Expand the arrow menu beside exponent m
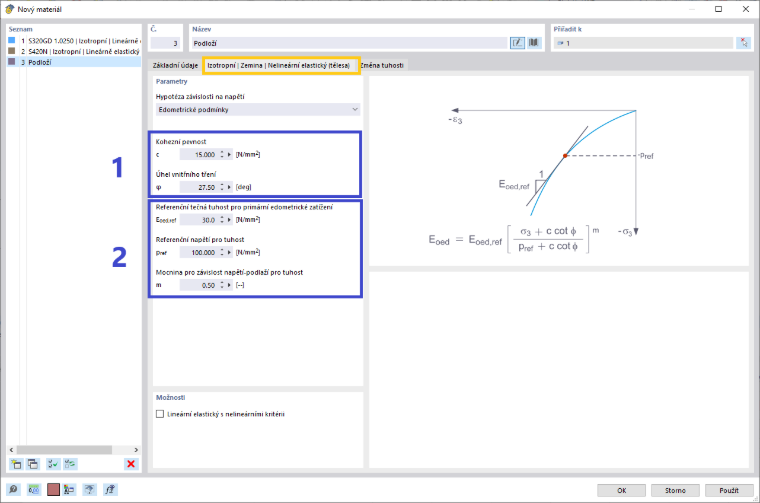 pos(230,285)
